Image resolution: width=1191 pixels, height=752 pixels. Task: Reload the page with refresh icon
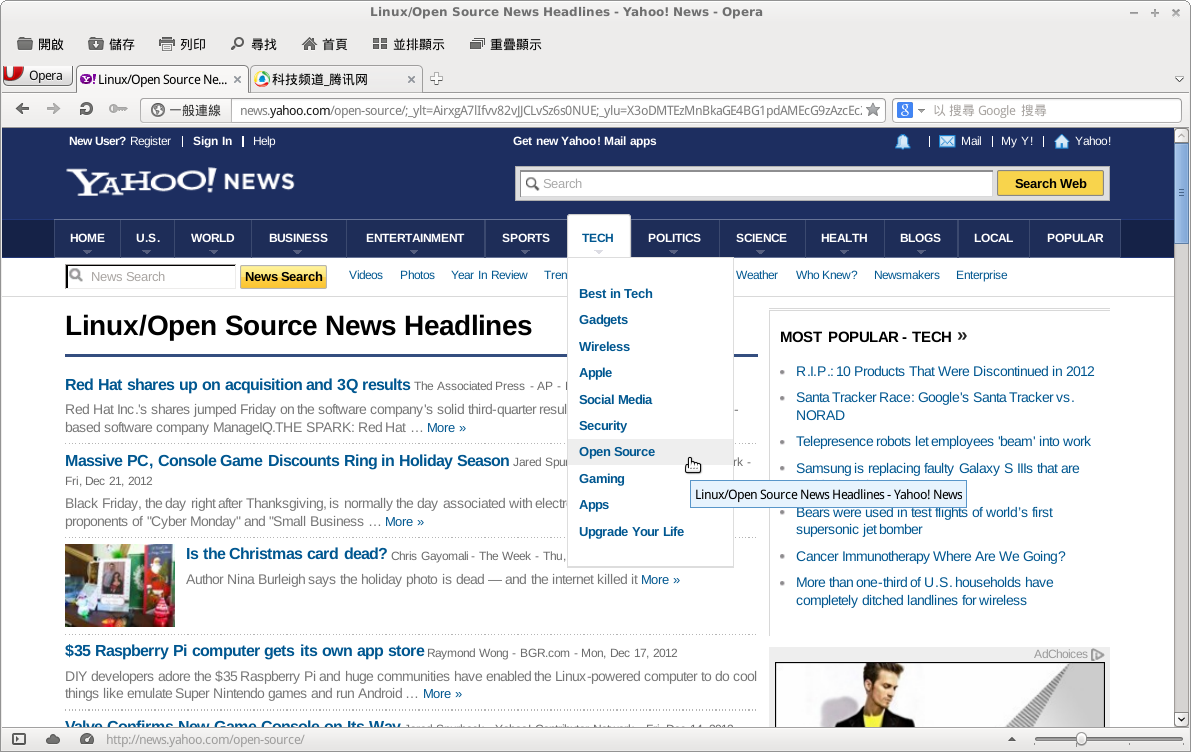tap(86, 109)
